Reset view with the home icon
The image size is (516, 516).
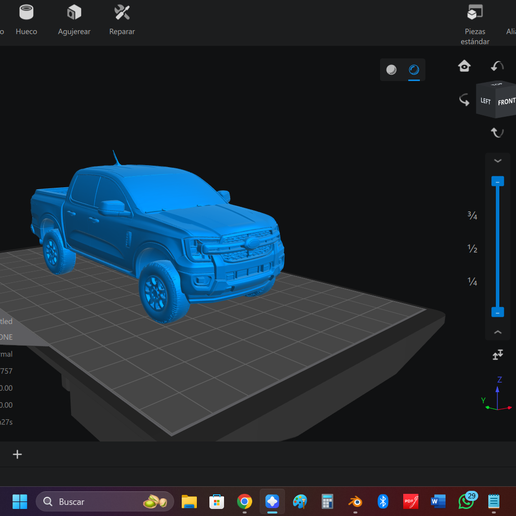point(464,66)
